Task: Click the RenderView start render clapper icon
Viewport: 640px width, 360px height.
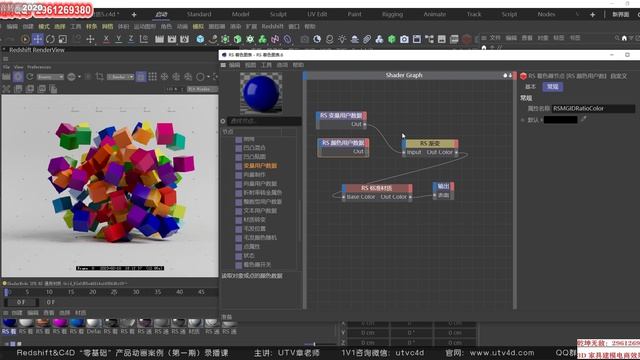Action: point(6,77)
